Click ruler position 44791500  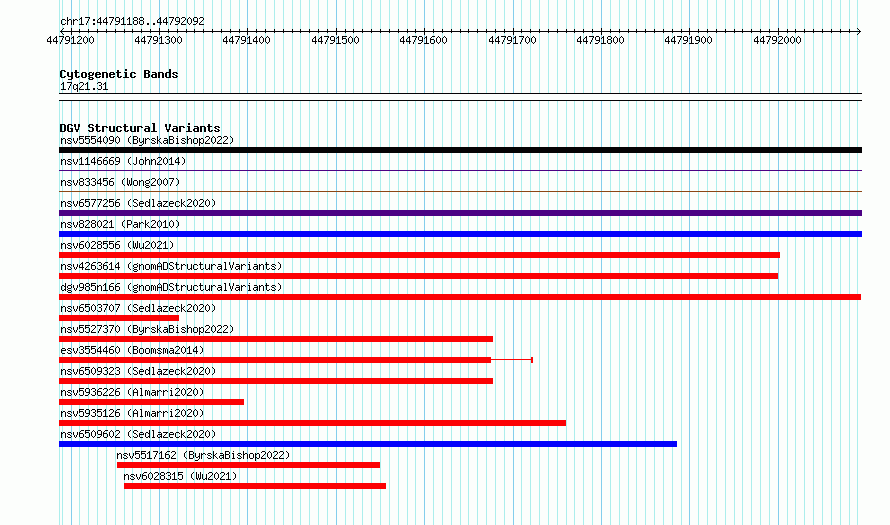(335, 40)
